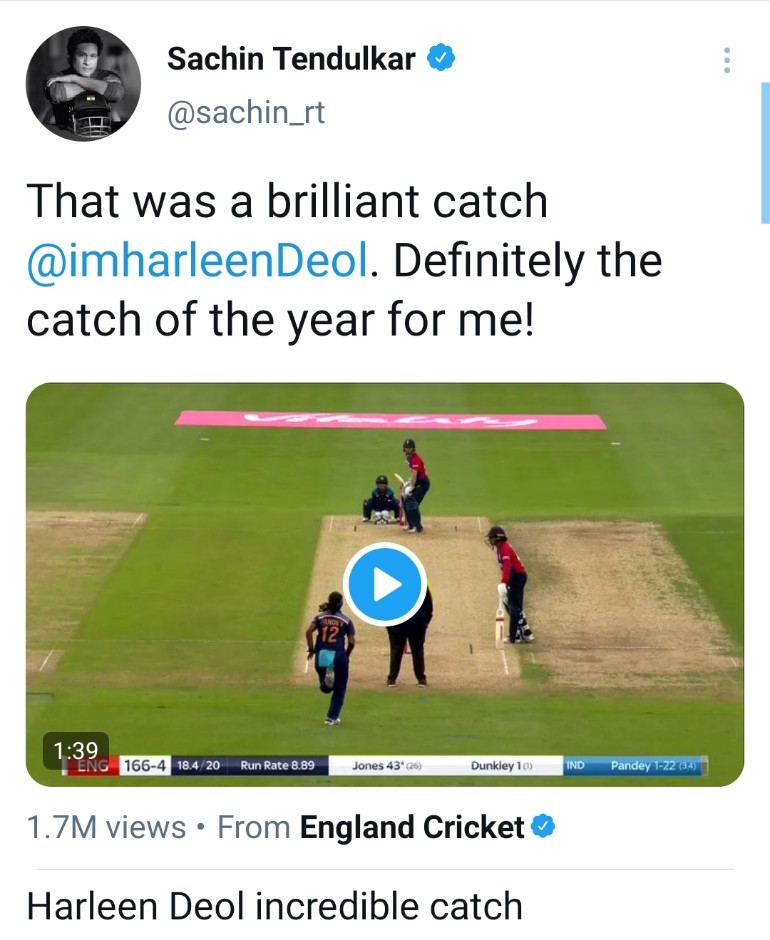Click the 1:39 video duration badge
770x940 pixels.
tap(75, 749)
